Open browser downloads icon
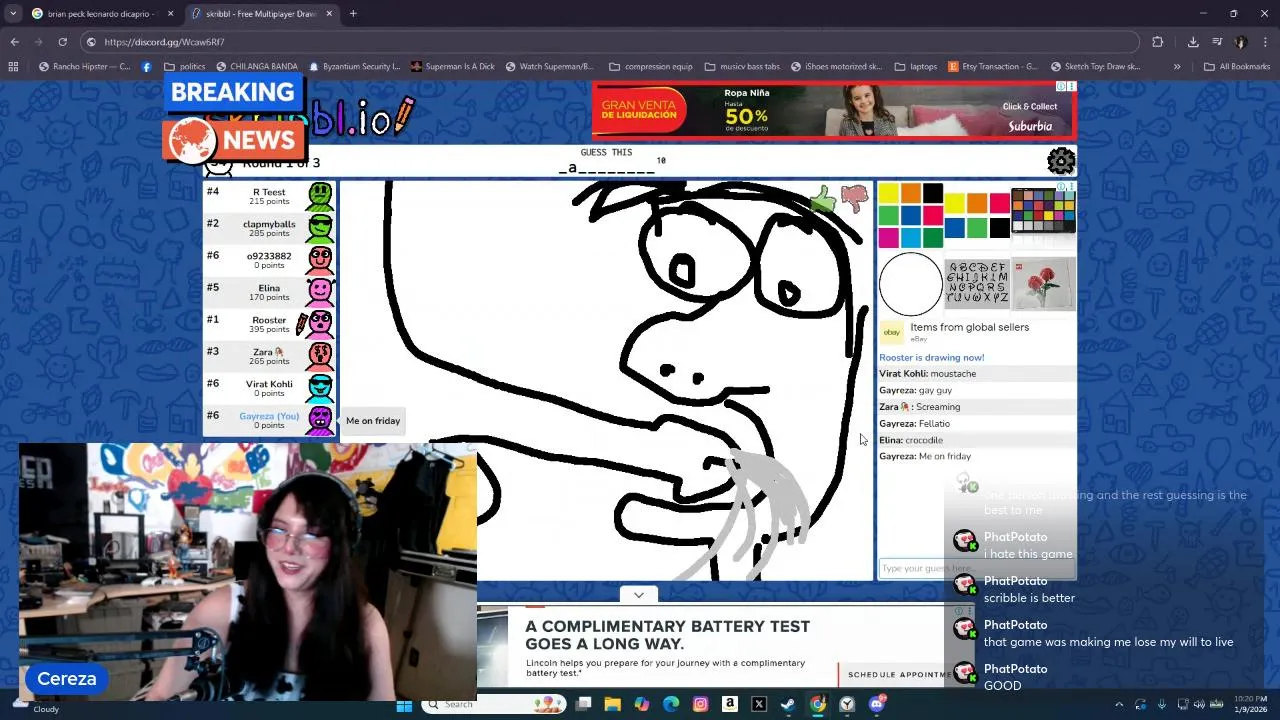This screenshot has height=720, width=1280. pyautogui.click(x=1193, y=42)
